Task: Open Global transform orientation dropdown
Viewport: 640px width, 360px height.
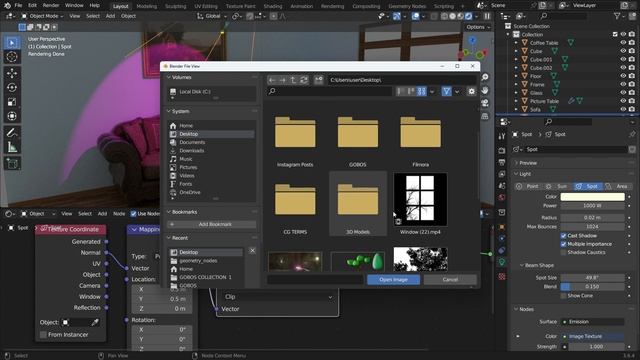Action: pyautogui.click(x=211, y=16)
